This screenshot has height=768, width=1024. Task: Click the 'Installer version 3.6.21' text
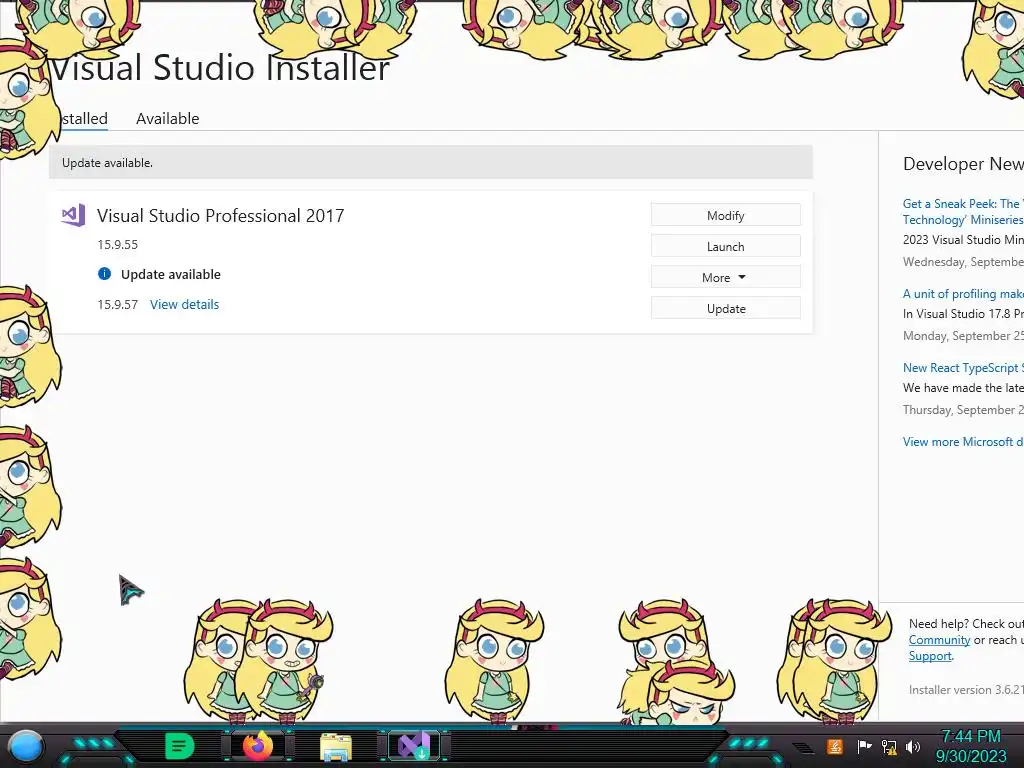point(966,689)
